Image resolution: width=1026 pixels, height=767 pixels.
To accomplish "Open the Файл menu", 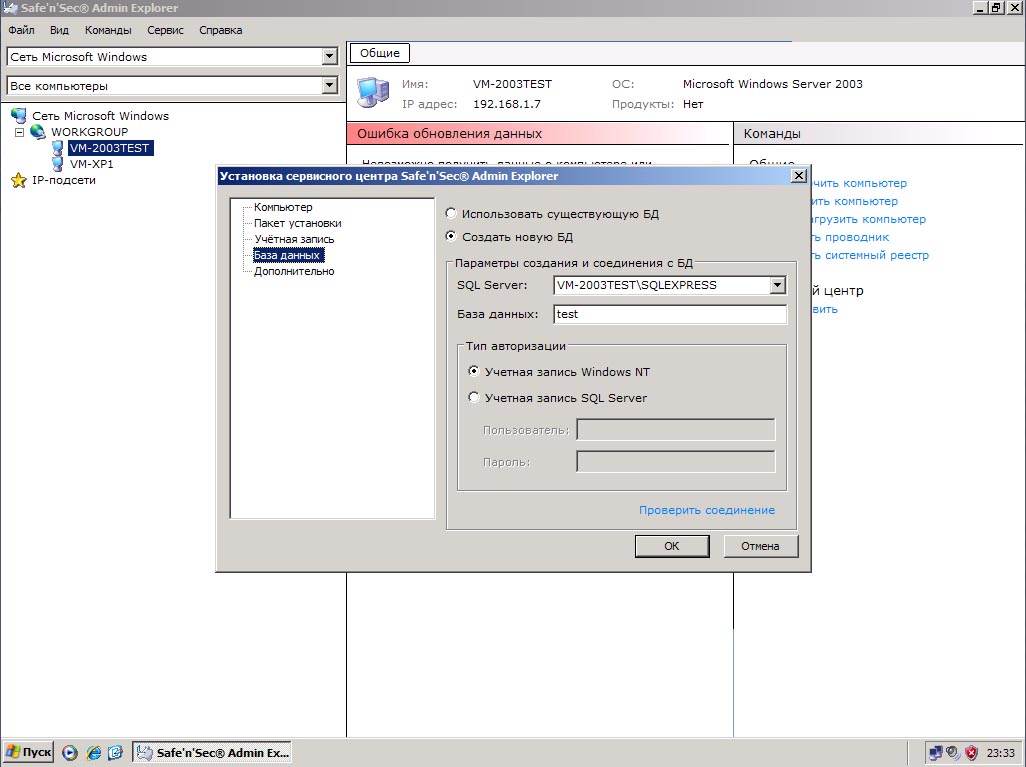I will point(21,30).
